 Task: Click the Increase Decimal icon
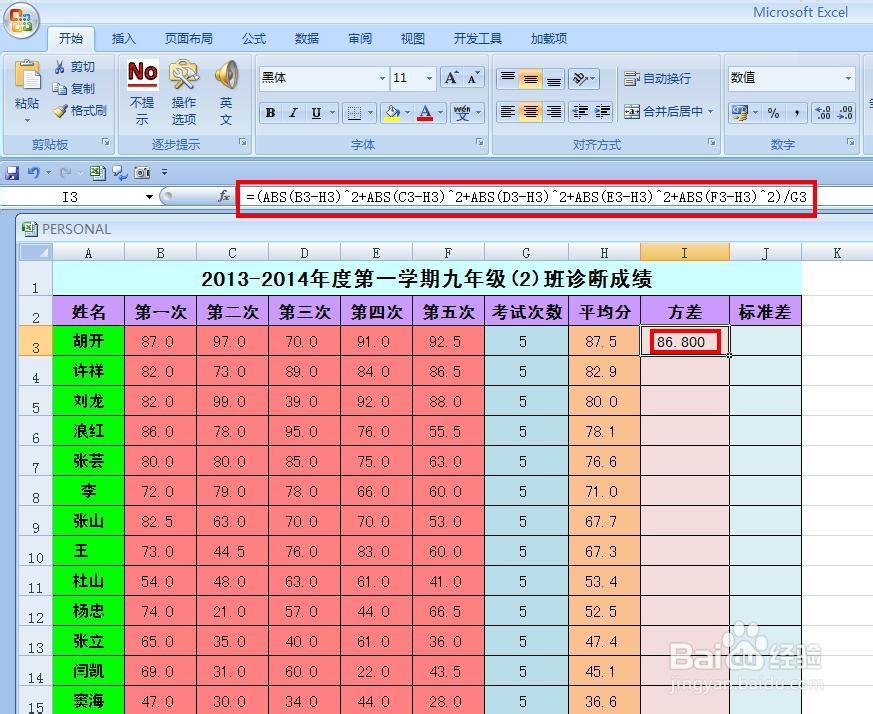pyautogui.click(x=823, y=112)
